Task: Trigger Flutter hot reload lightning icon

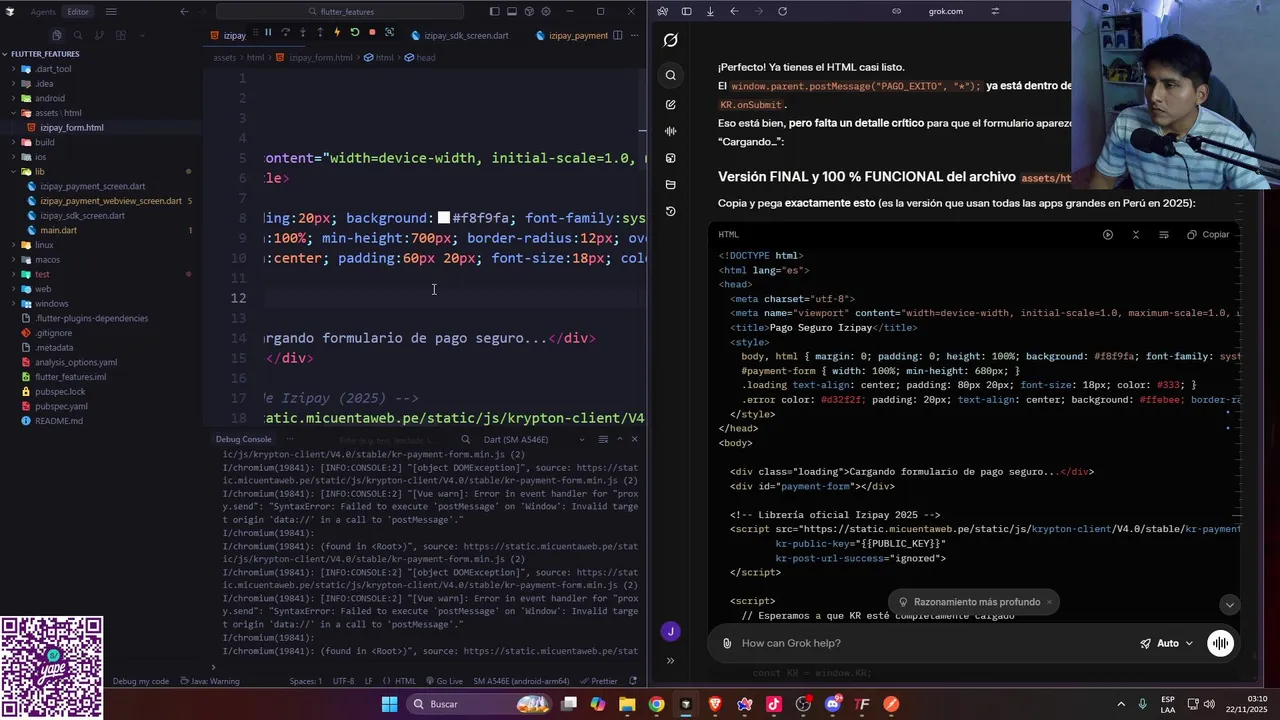Action: coord(337,33)
